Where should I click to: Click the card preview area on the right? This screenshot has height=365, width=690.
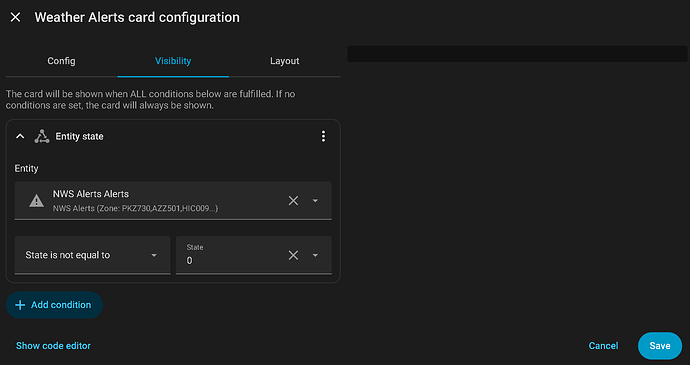click(517, 54)
